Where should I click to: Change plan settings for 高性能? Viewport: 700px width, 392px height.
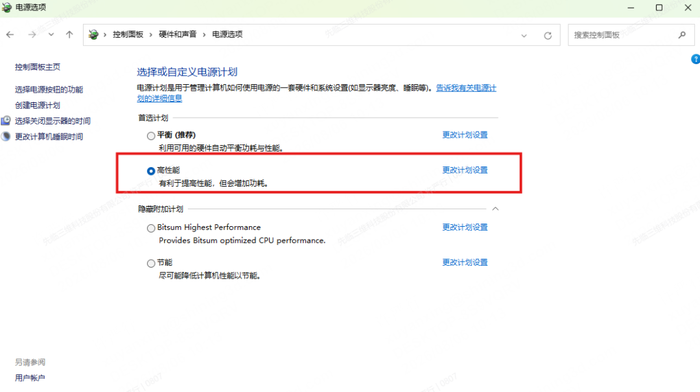point(465,170)
